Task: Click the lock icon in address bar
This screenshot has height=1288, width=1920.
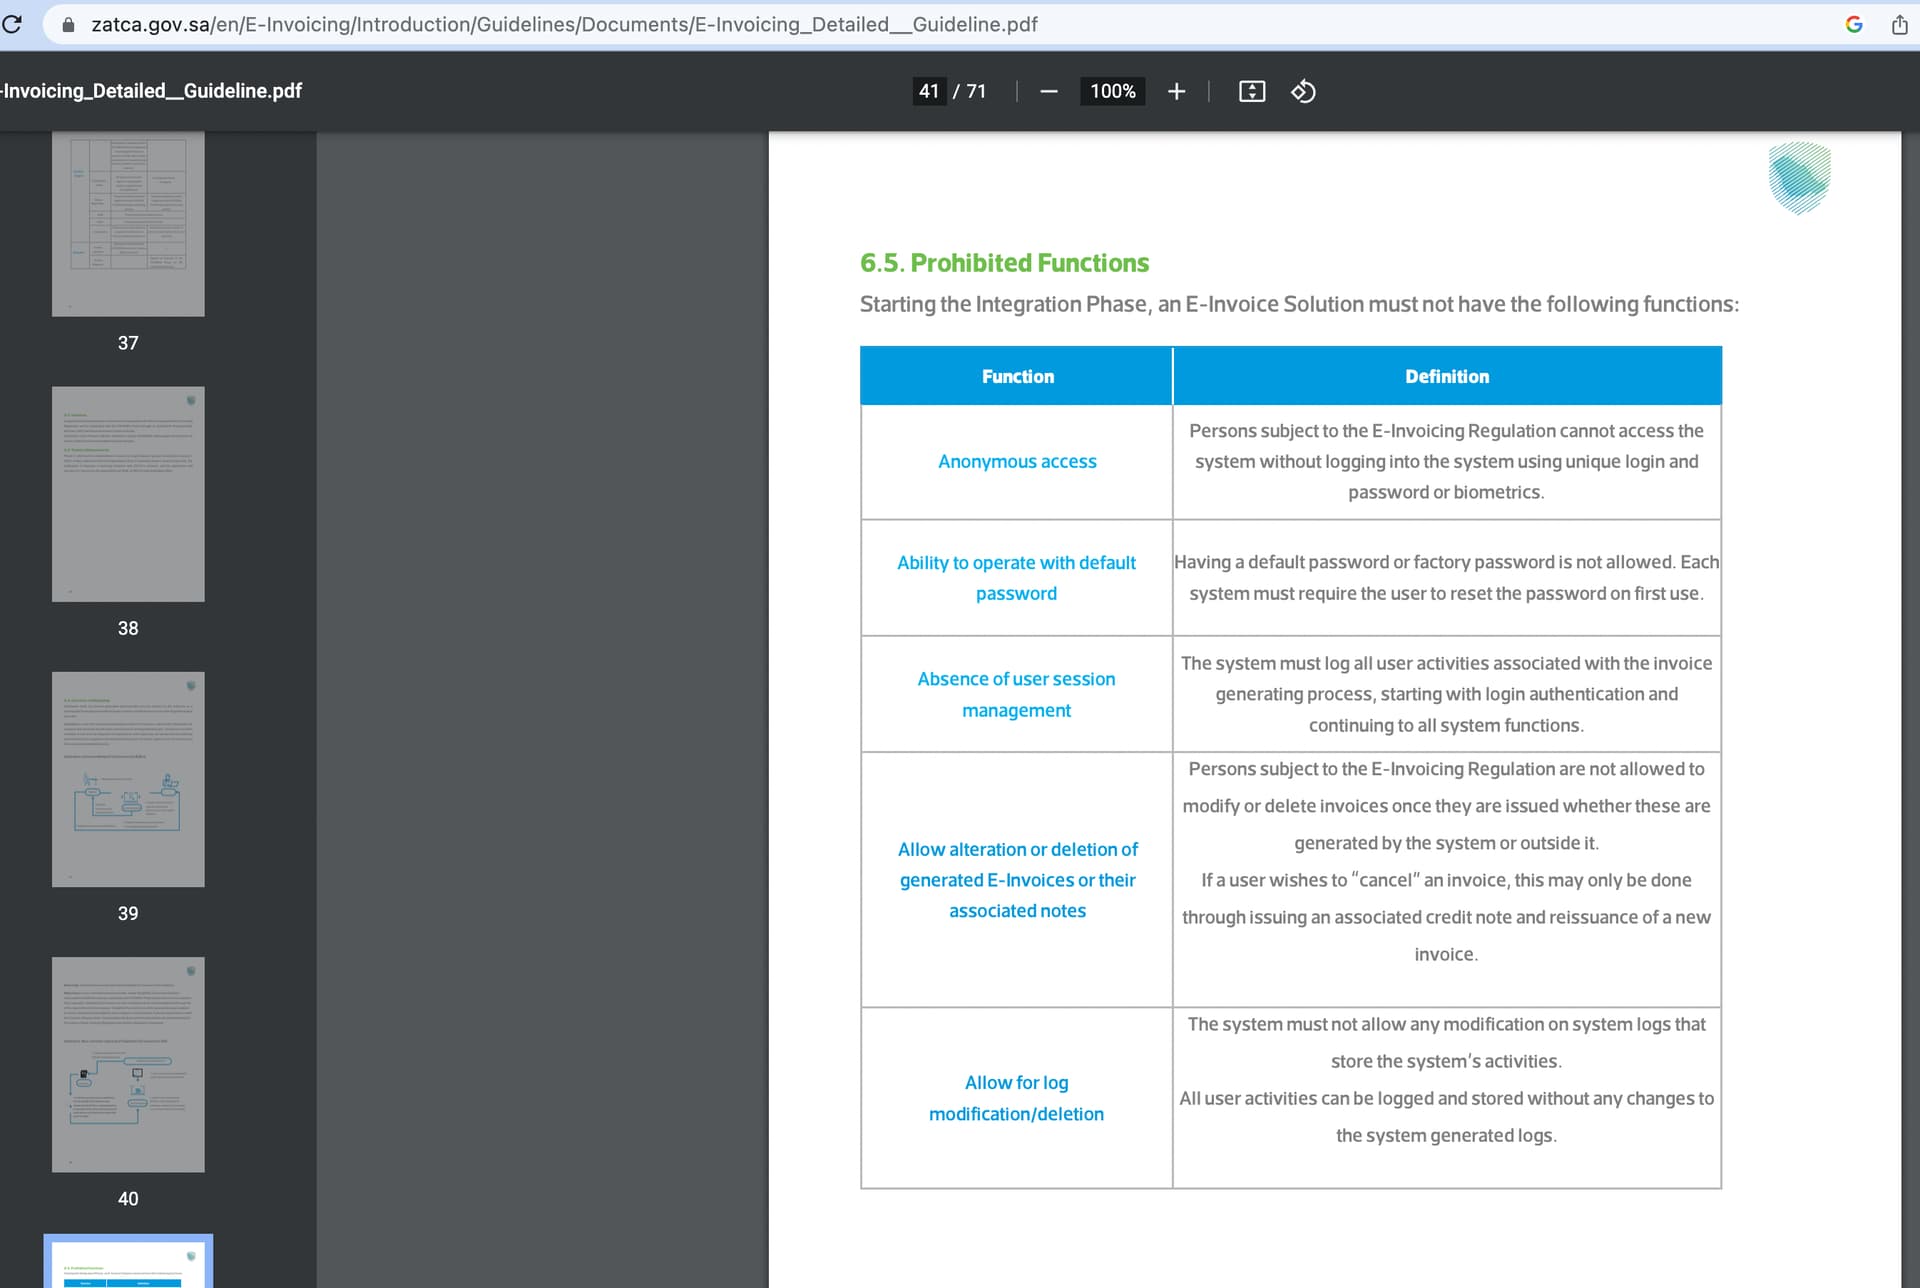Action: [68, 25]
